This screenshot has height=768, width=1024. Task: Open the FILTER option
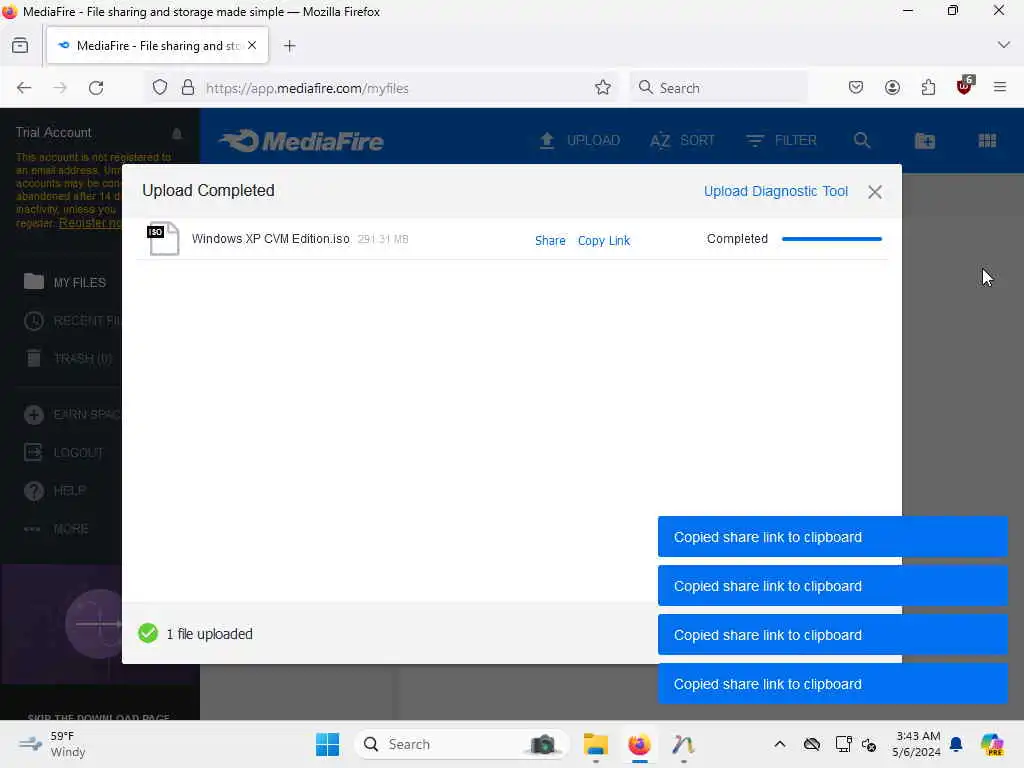pos(782,140)
